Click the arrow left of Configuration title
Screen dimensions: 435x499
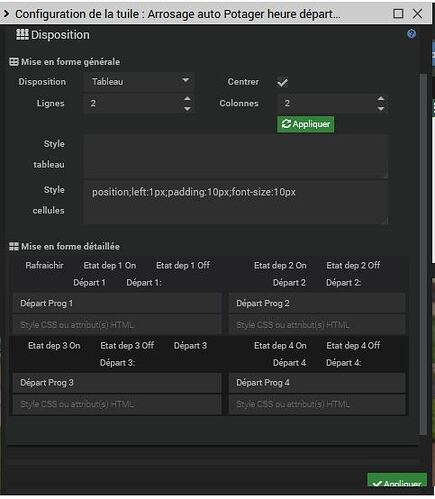(6, 14)
